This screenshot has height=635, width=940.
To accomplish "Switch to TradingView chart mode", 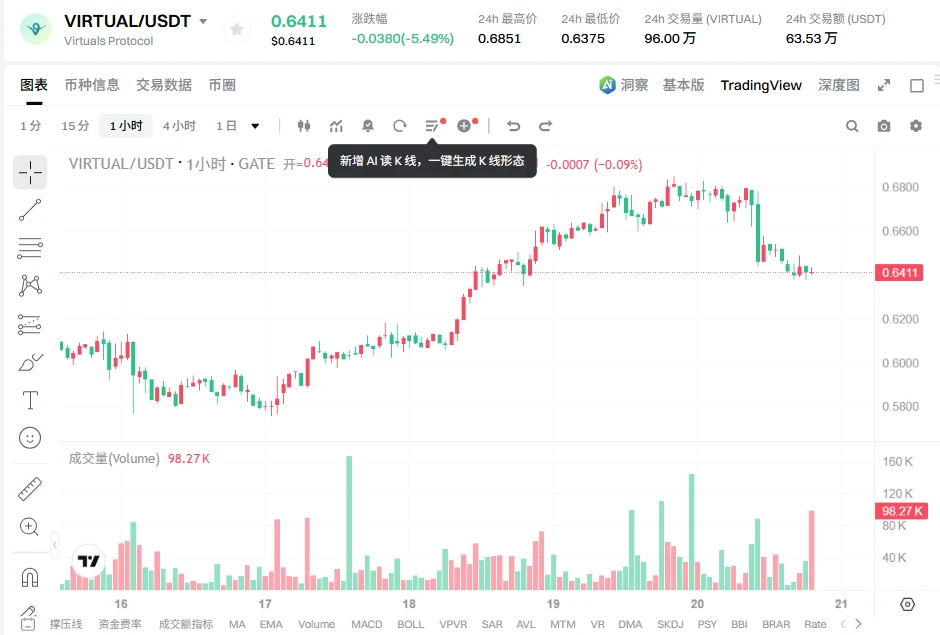I will (x=761, y=85).
